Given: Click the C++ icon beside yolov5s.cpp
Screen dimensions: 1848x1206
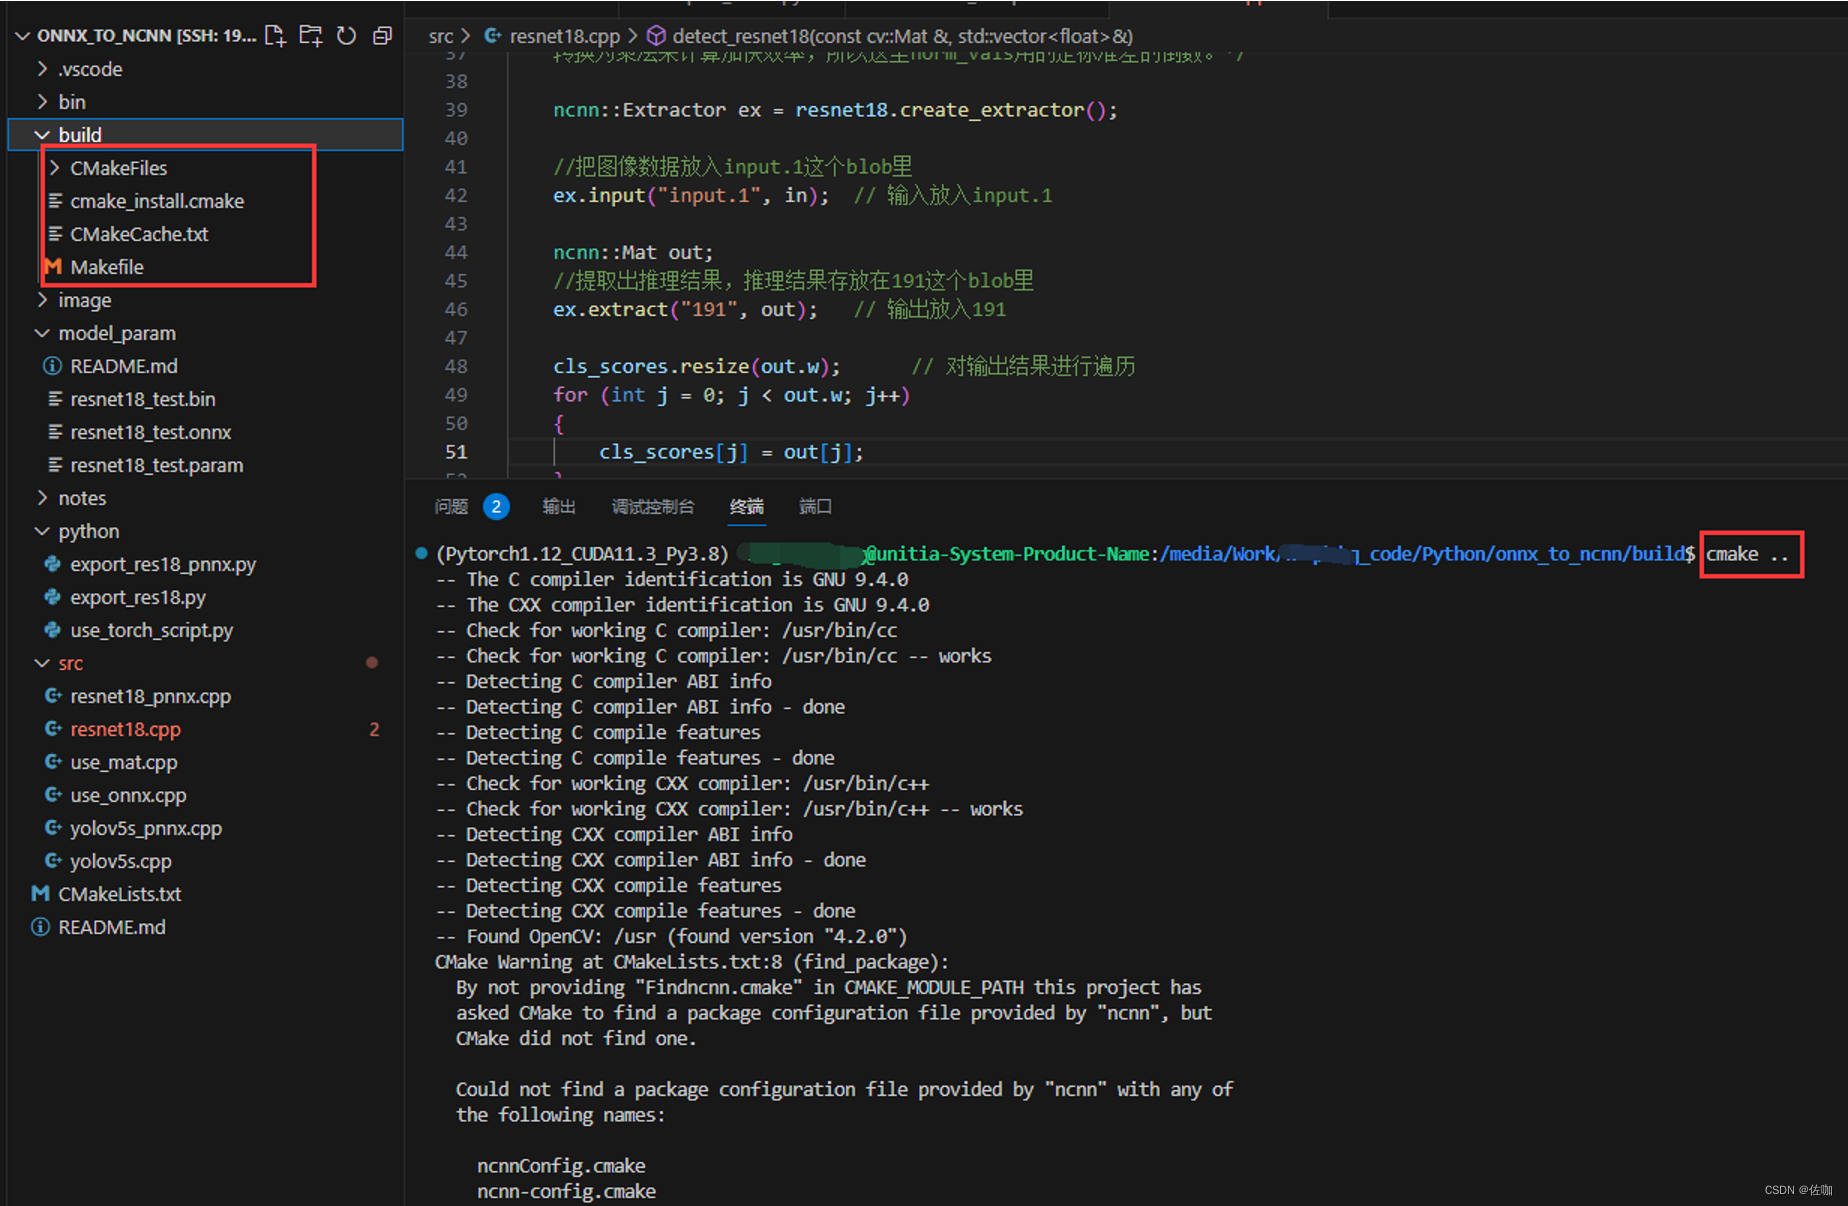Looking at the screenshot, I should [x=53, y=861].
